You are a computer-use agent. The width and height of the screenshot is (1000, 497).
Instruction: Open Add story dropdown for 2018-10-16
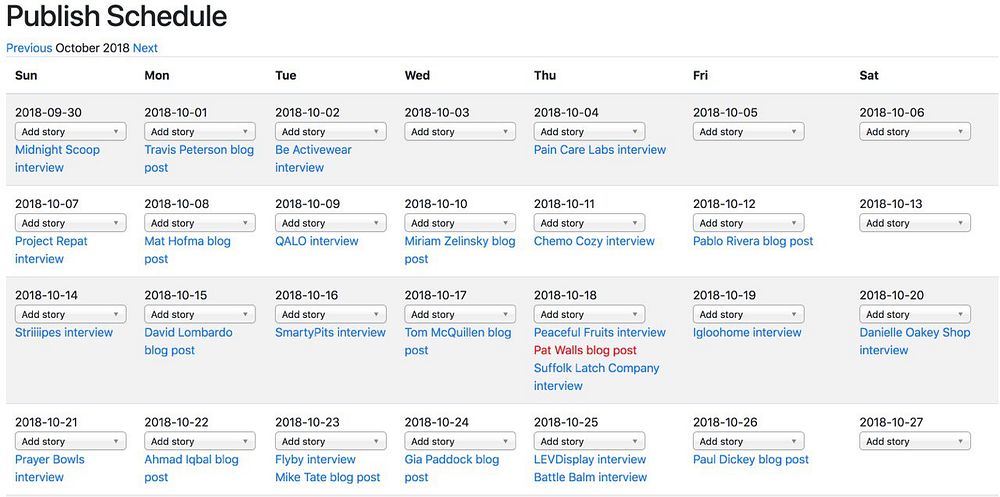tap(330, 315)
